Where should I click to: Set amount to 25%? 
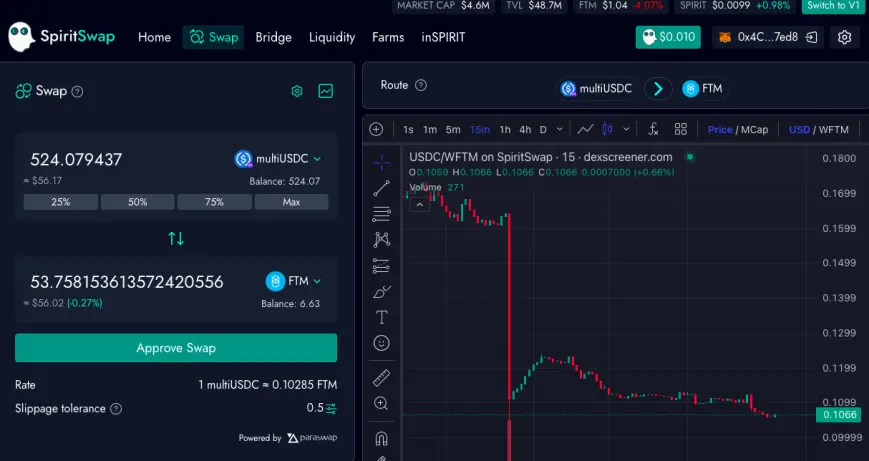click(60, 202)
